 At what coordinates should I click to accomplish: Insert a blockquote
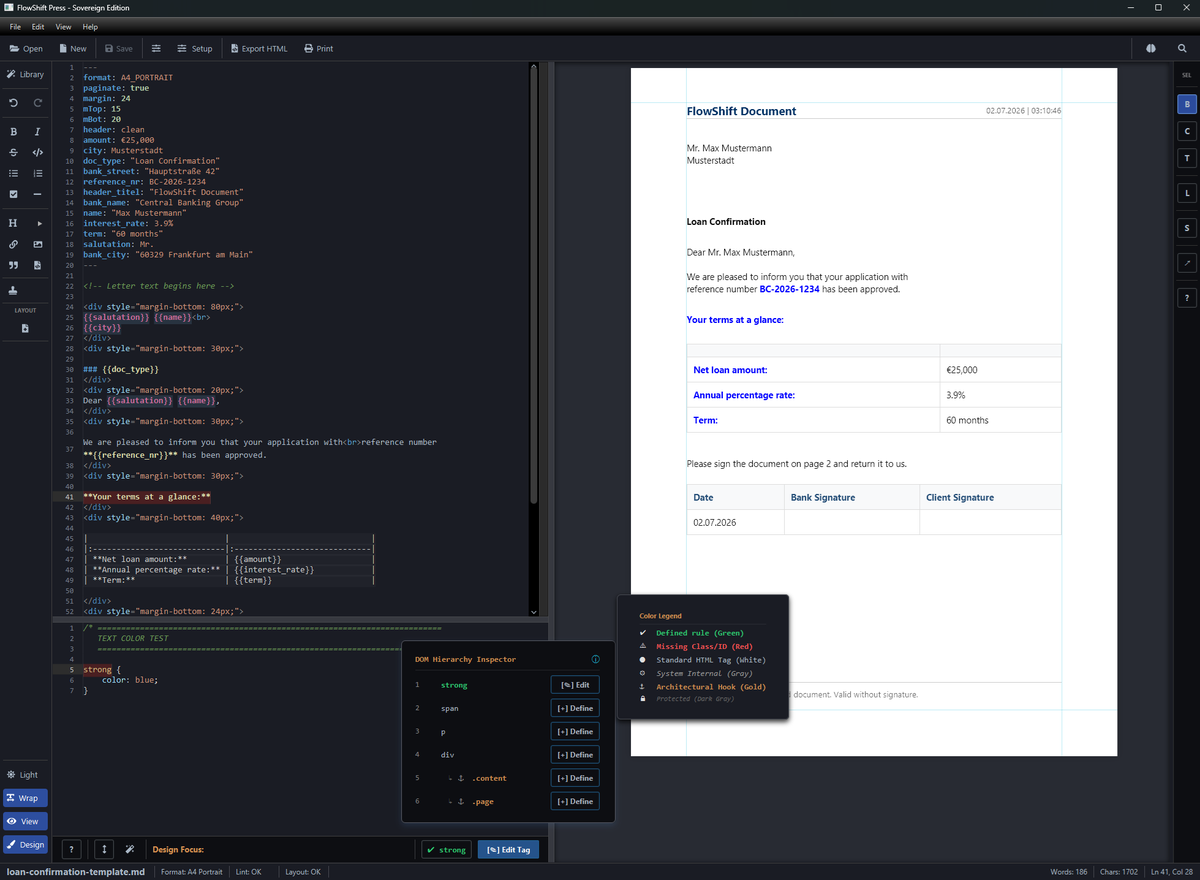[13, 265]
